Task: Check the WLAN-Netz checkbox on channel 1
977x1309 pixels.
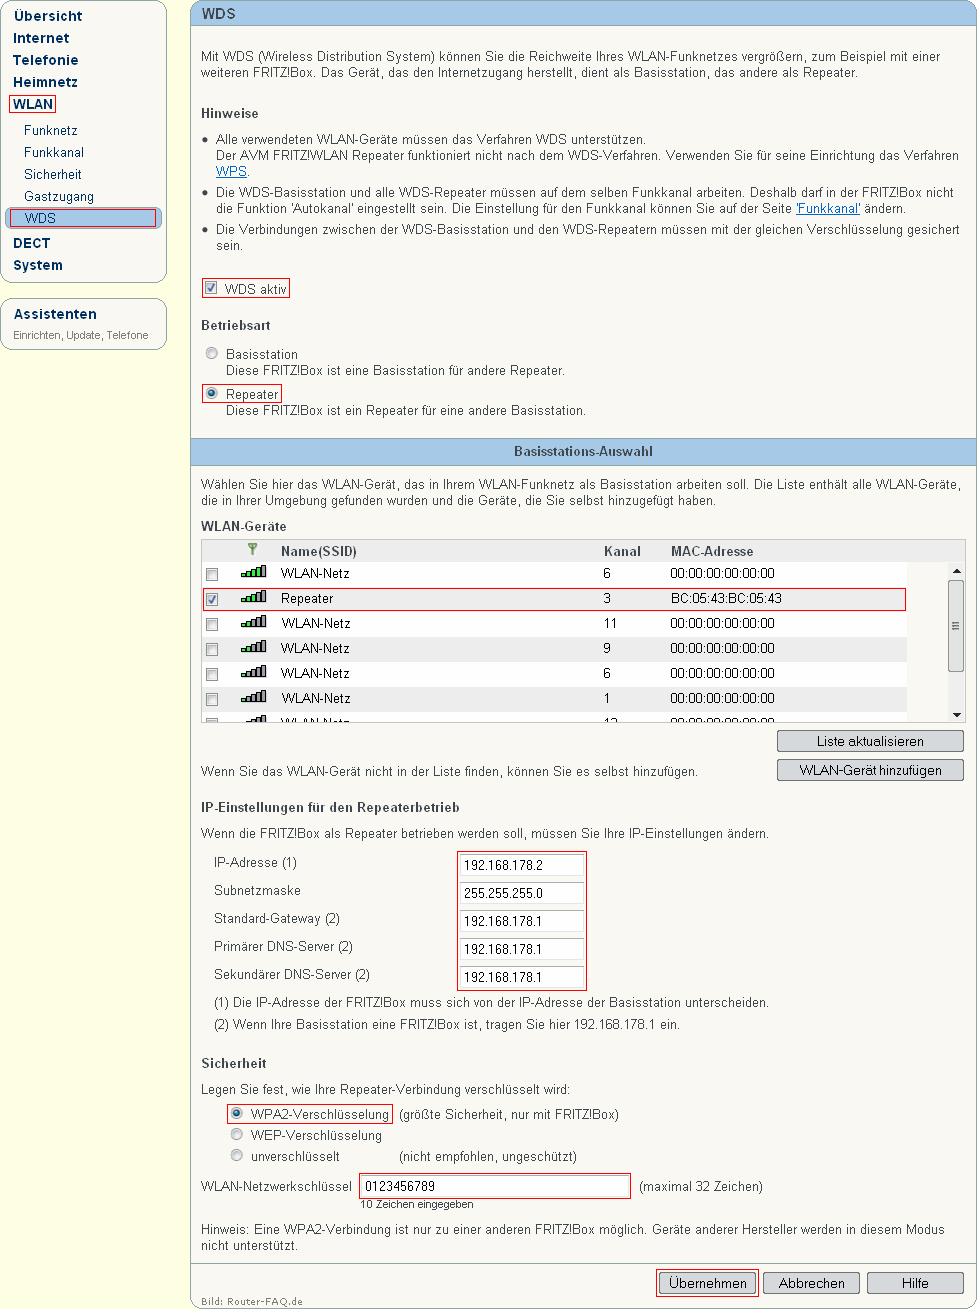Action: pos(211,699)
